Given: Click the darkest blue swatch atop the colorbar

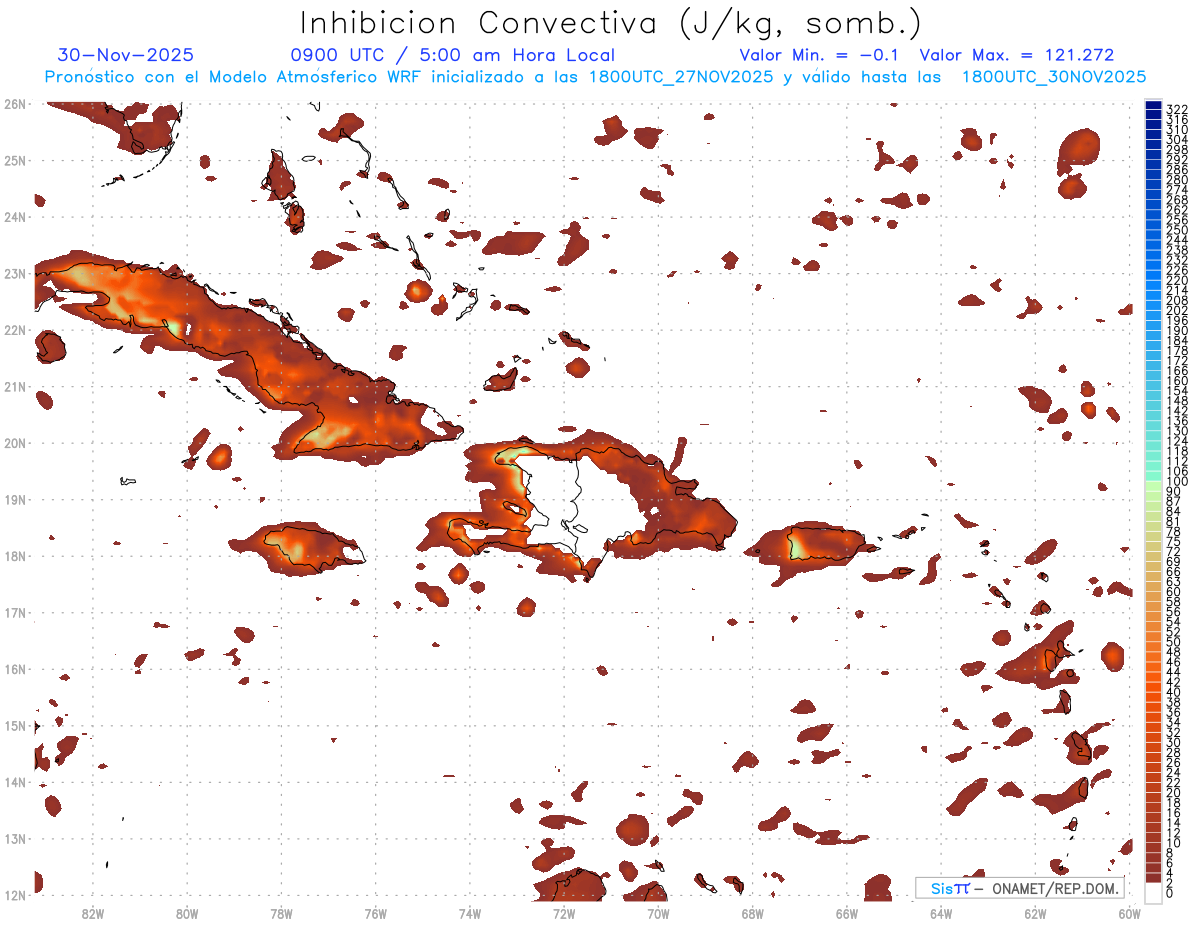Looking at the screenshot, I should pos(1153,105).
